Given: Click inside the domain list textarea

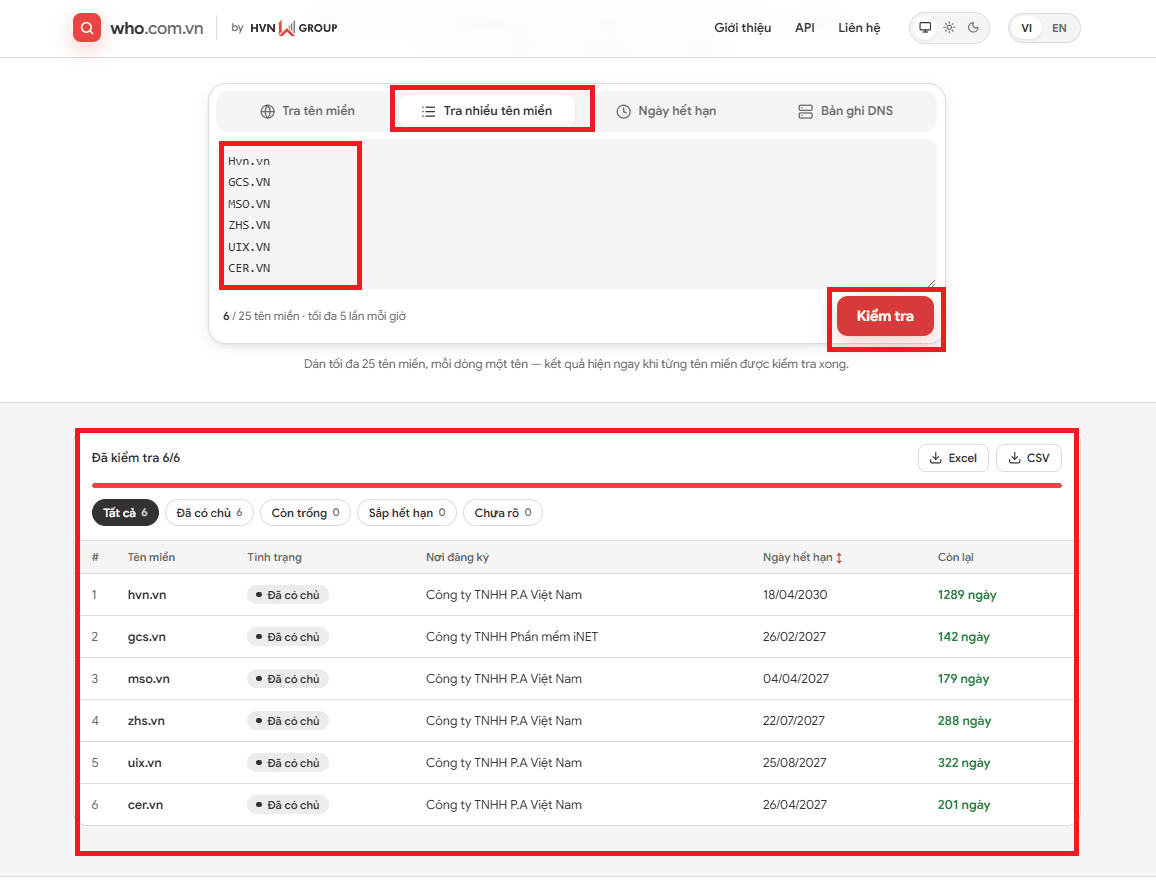Looking at the screenshot, I should [x=577, y=214].
